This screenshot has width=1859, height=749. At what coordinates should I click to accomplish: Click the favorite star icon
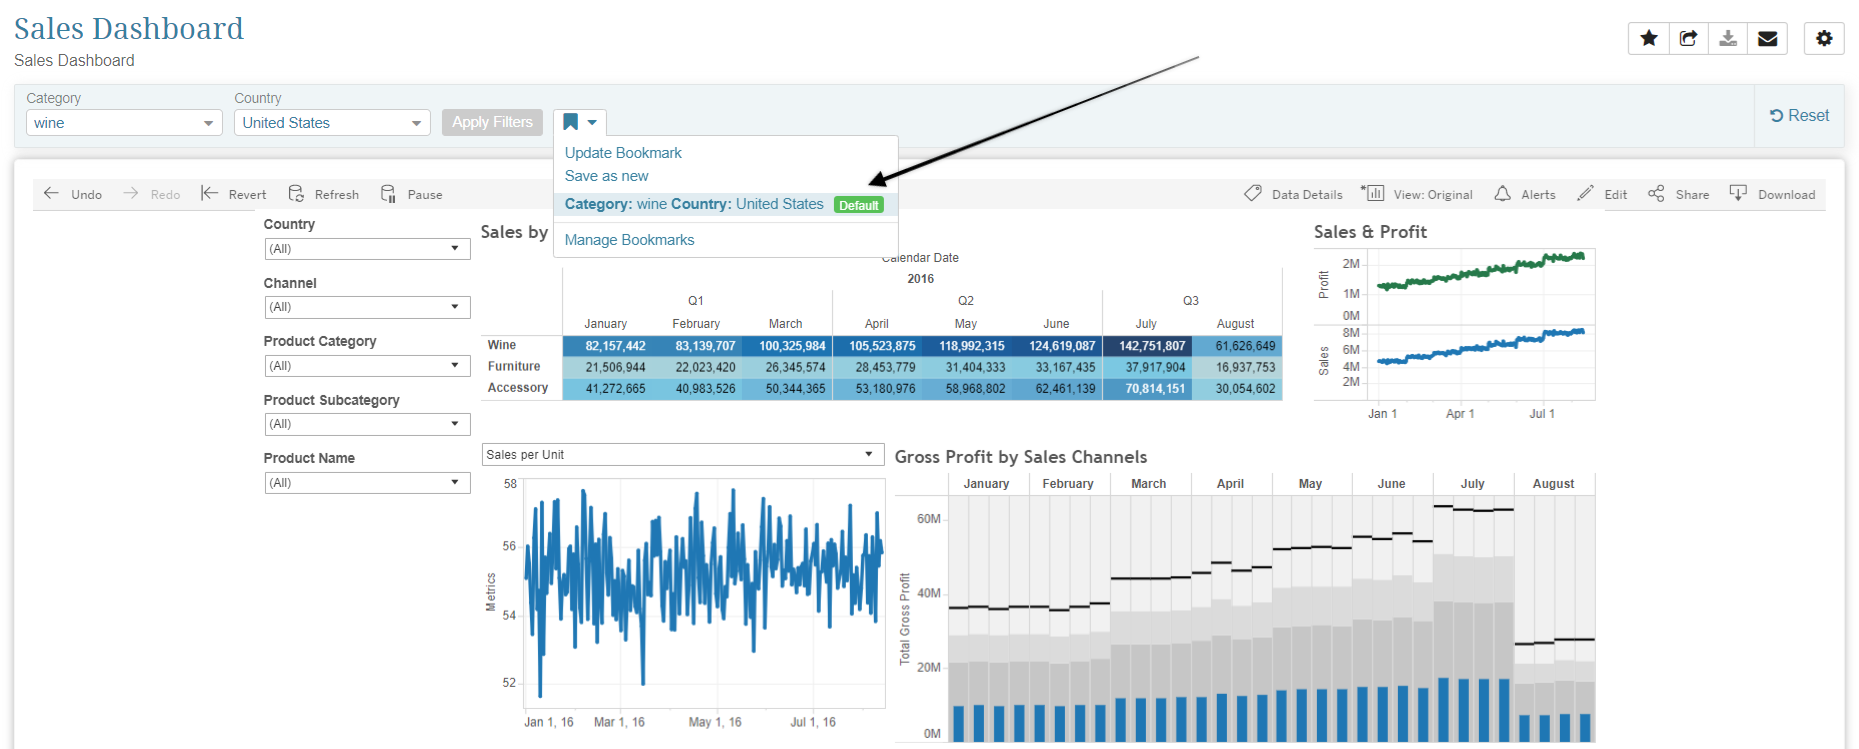tap(1649, 38)
